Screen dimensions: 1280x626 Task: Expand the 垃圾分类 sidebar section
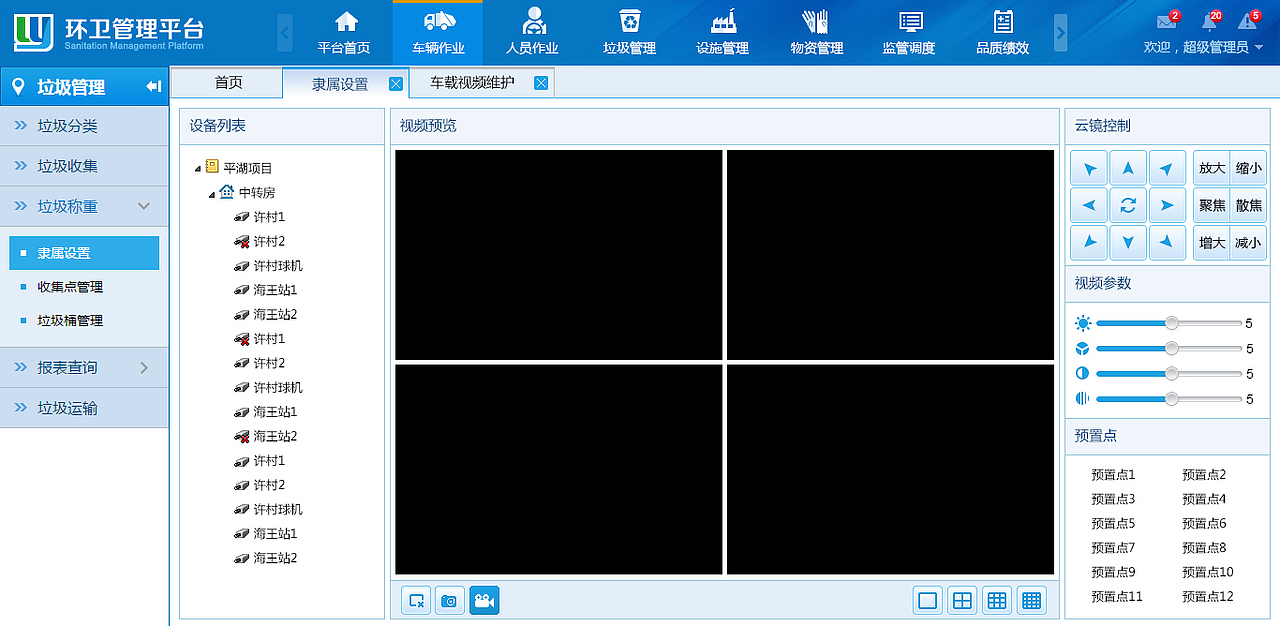(x=84, y=126)
